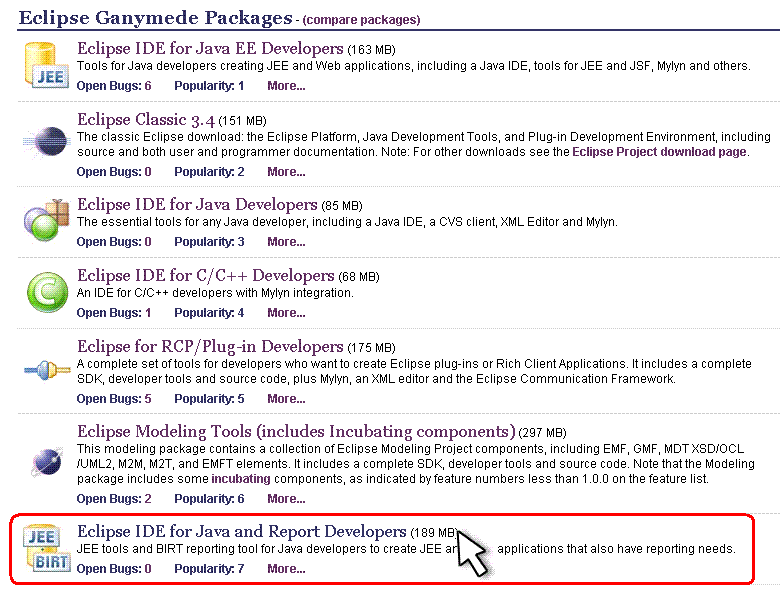
Task: Open Eclipse IDE for Java and Report Developers
Action: tap(242, 531)
